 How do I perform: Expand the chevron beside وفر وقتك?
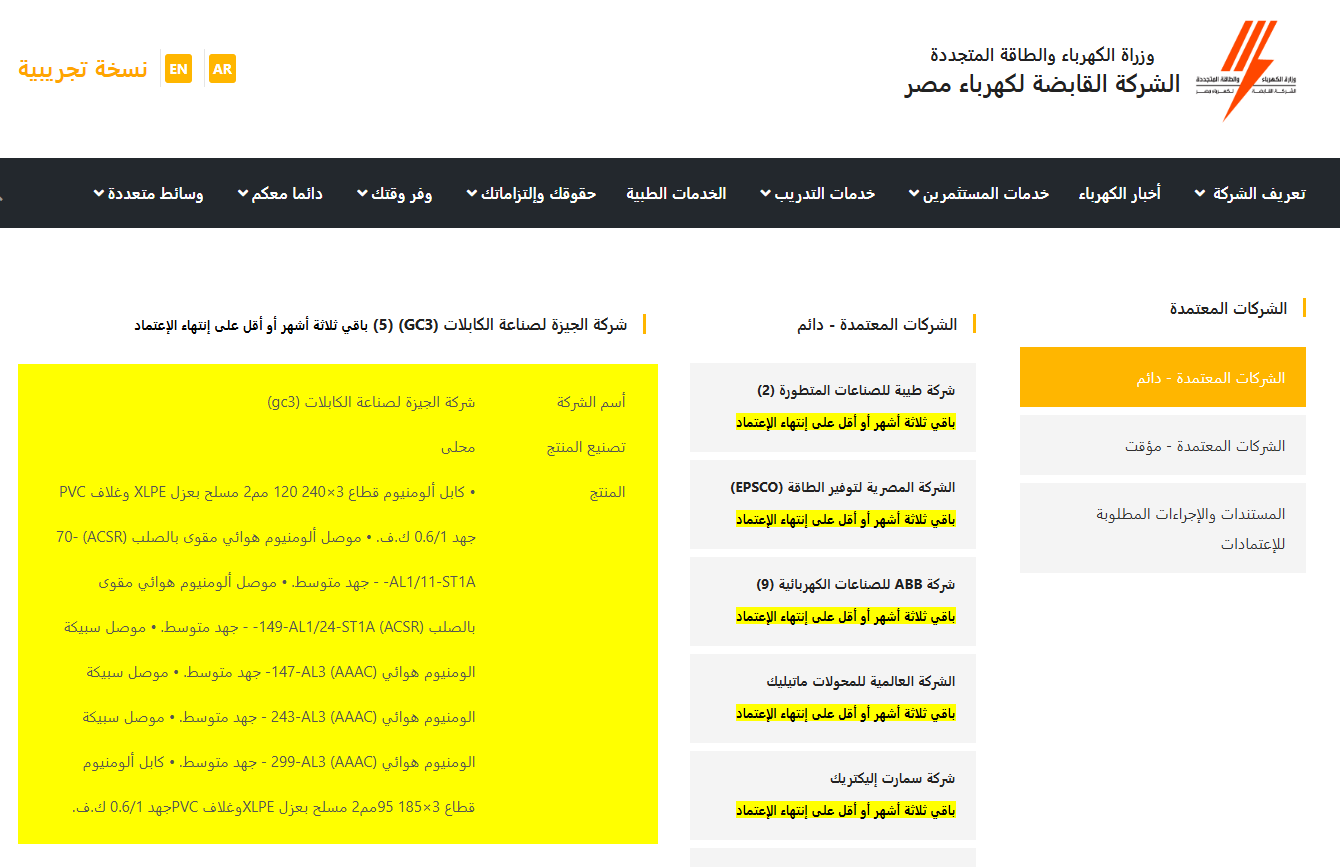click(x=362, y=193)
